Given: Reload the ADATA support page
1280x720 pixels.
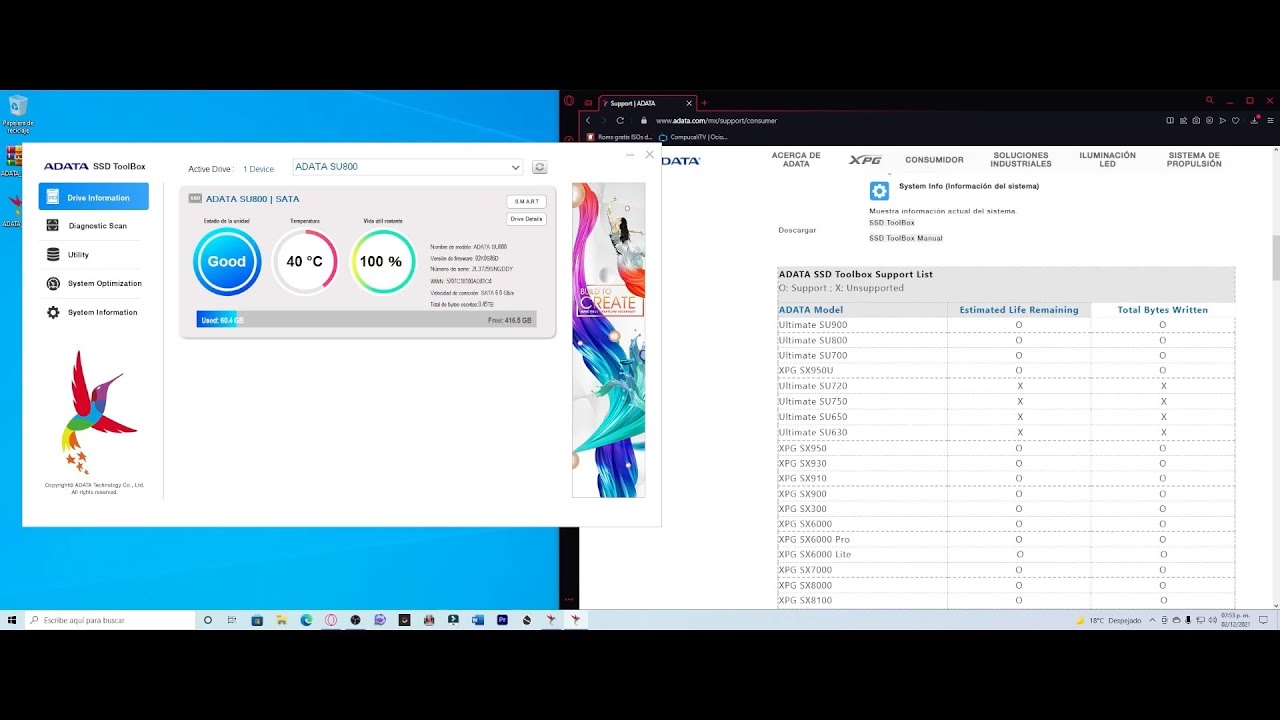Looking at the screenshot, I should (620, 120).
